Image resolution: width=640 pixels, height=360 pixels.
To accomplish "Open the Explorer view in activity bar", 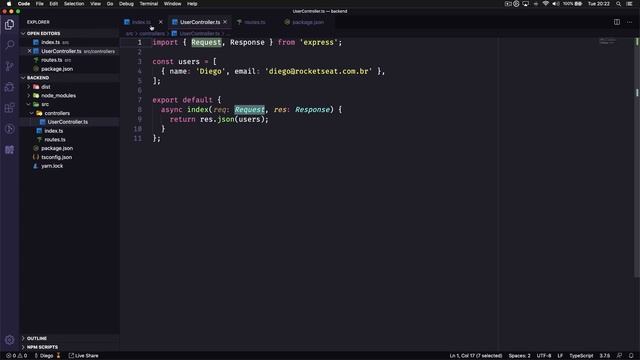I will point(9,25).
